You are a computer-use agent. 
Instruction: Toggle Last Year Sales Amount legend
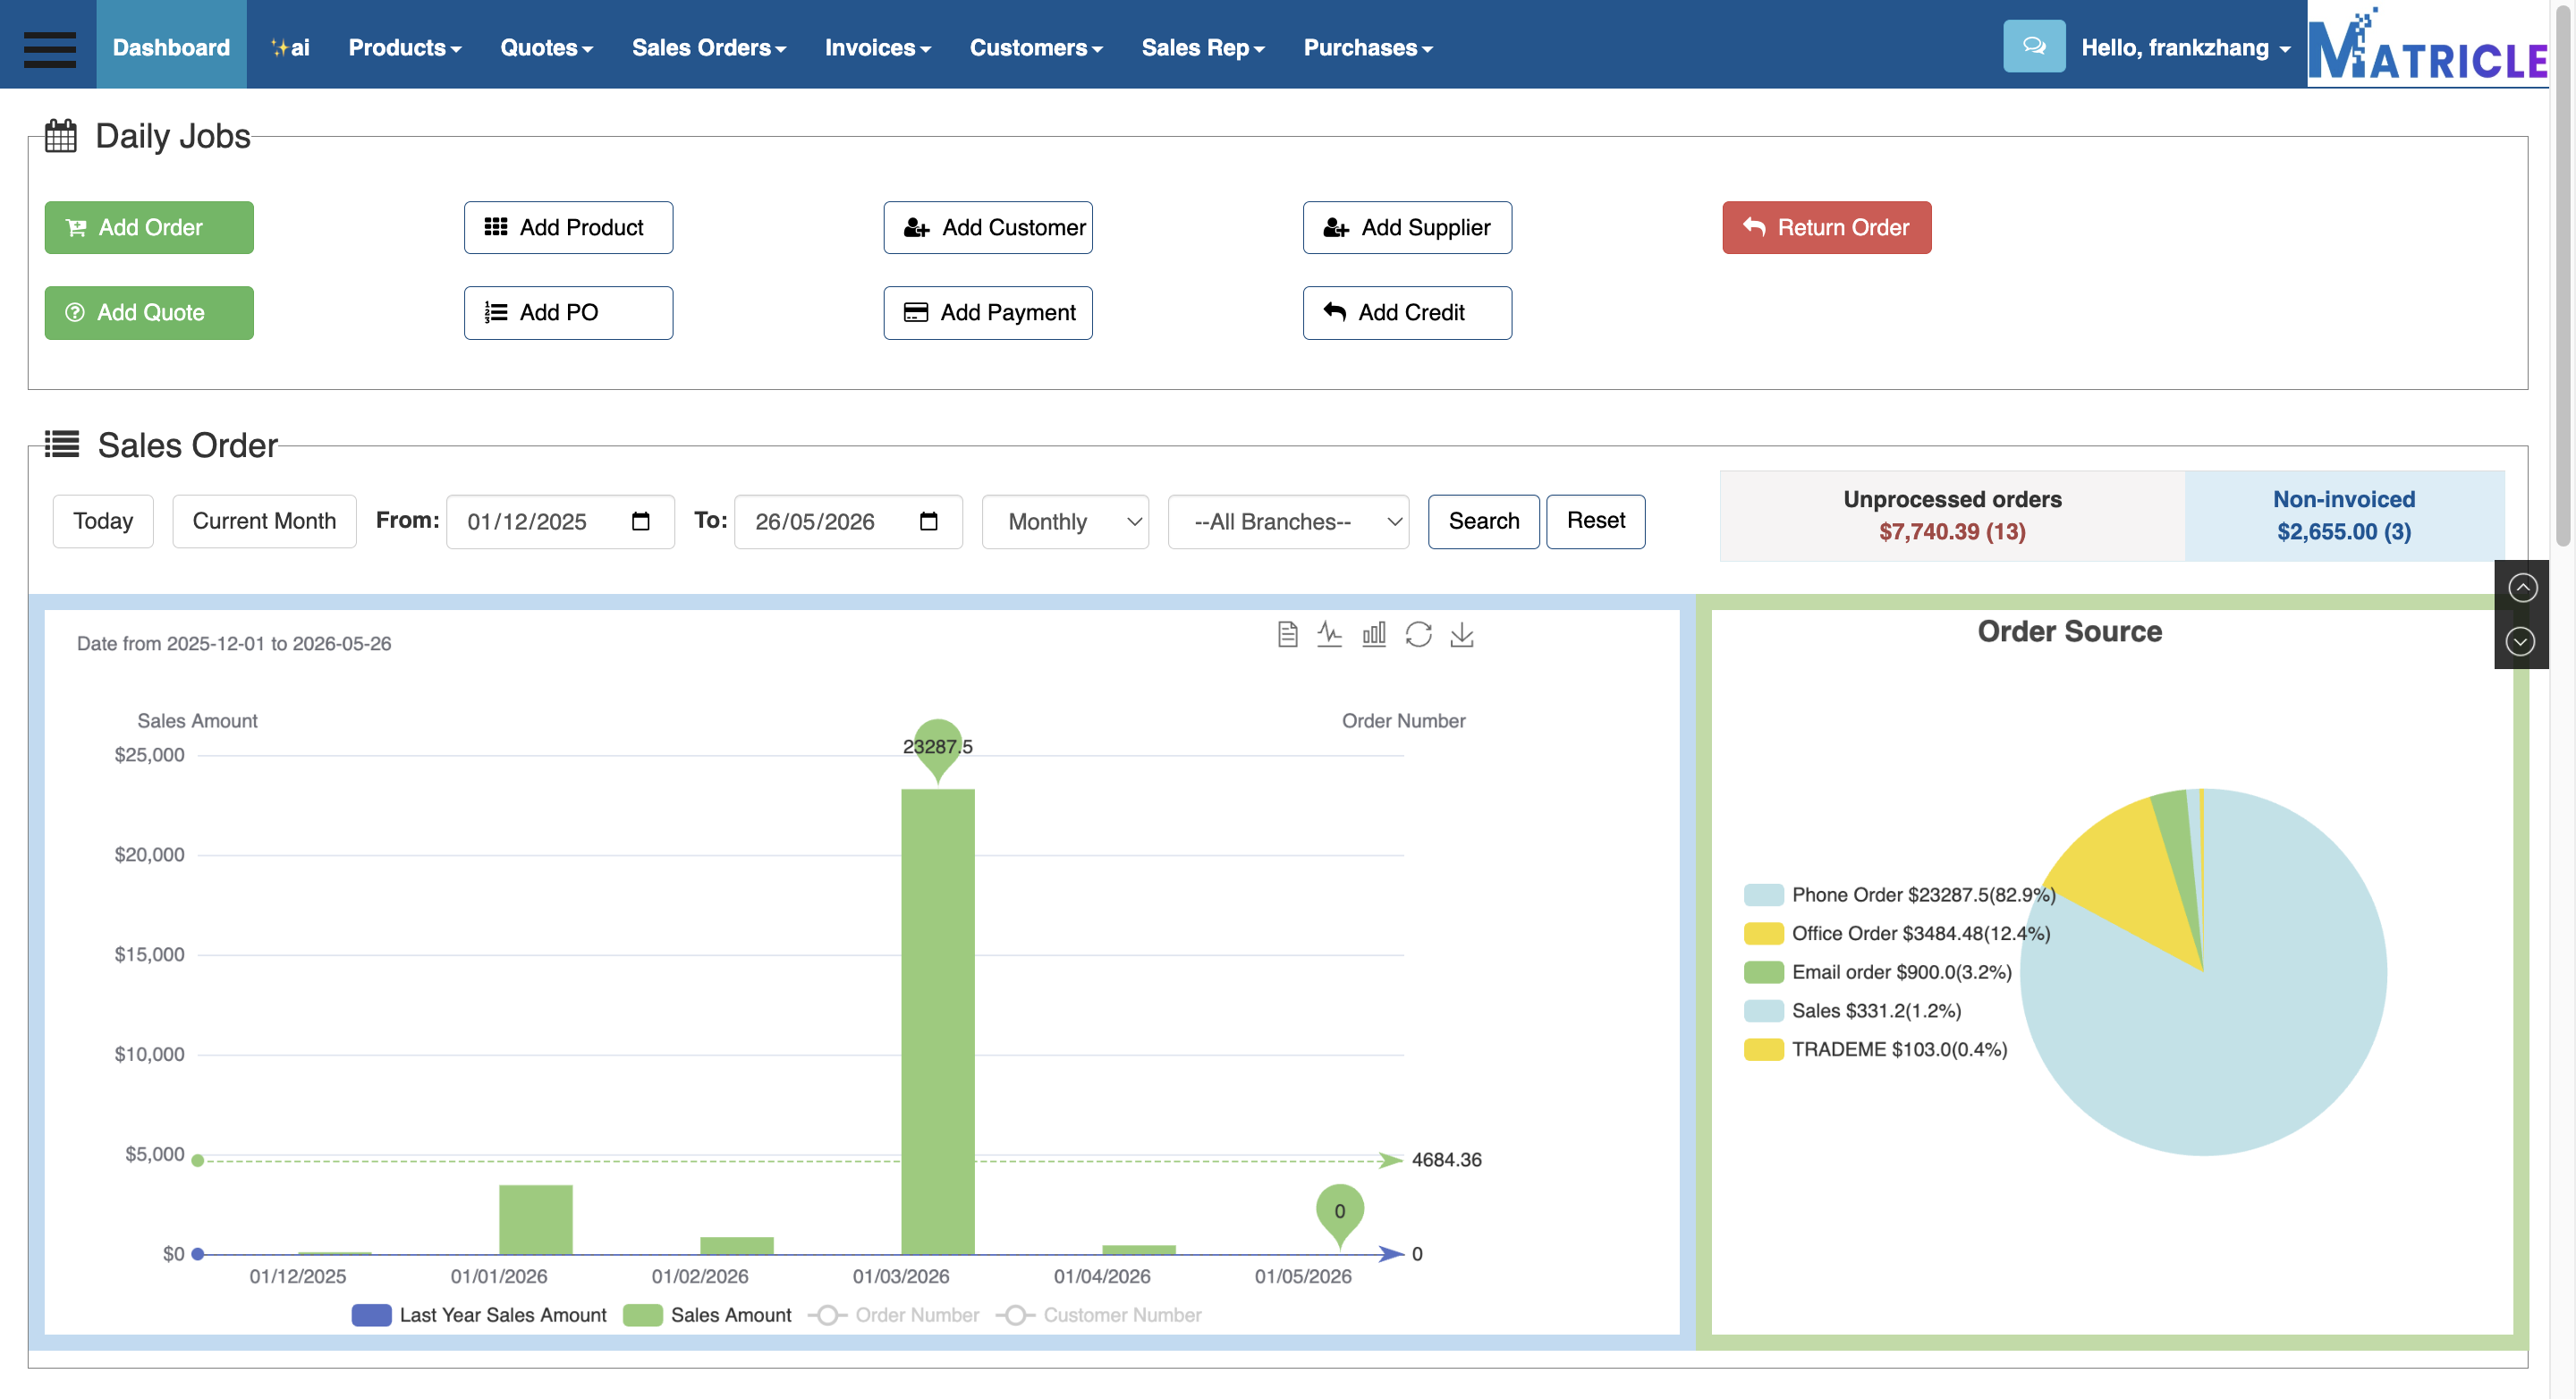[x=478, y=1314]
